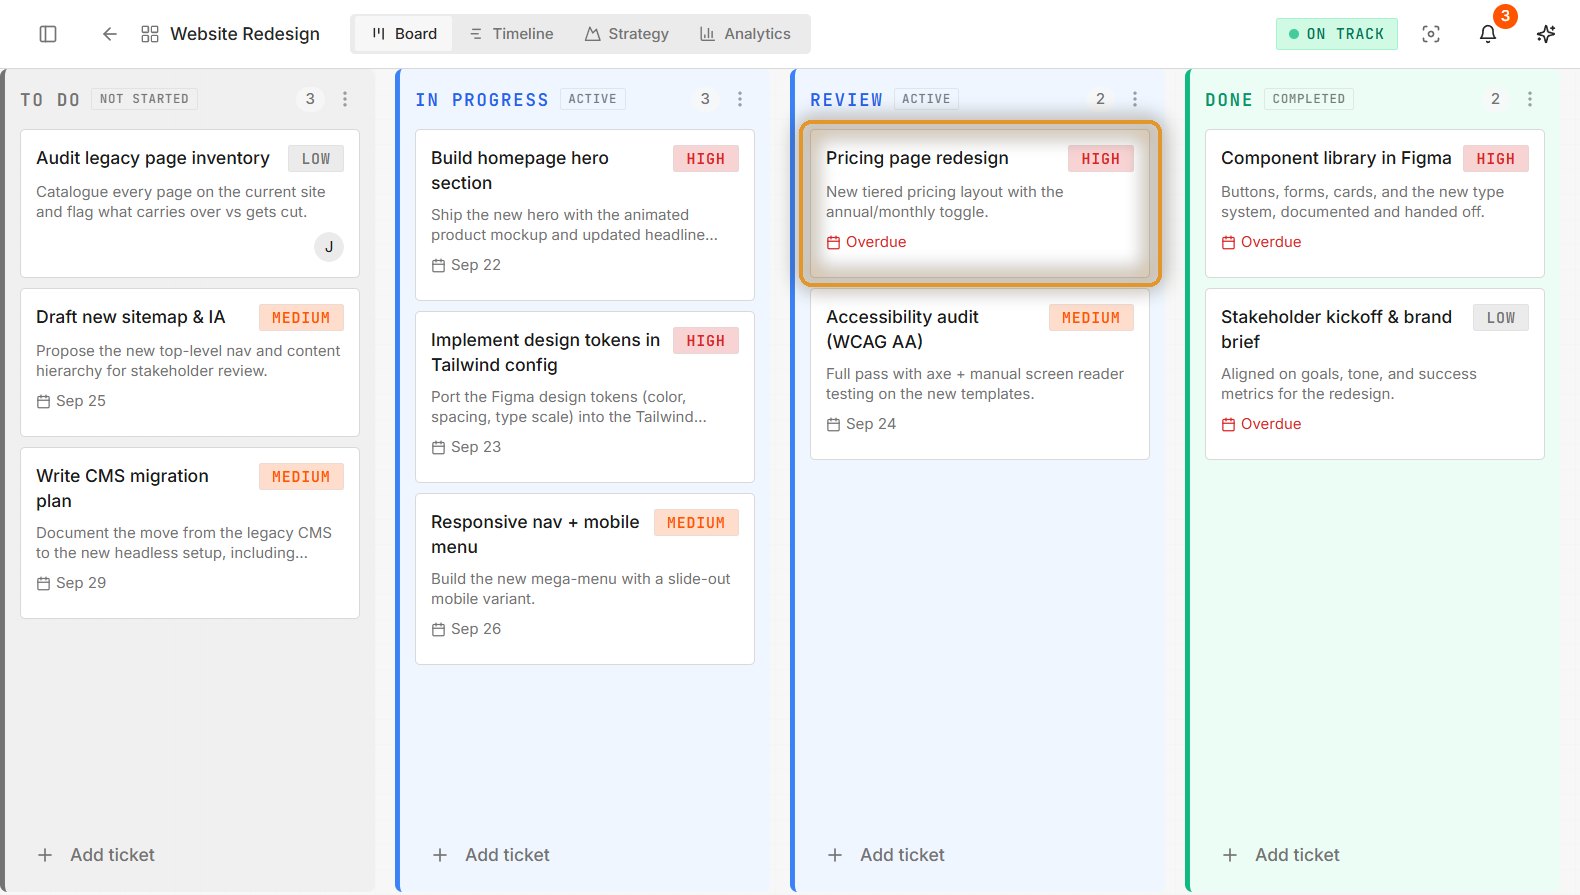Switch to the Analytics tab
Image resolution: width=1580 pixels, height=895 pixels.
click(x=745, y=34)
